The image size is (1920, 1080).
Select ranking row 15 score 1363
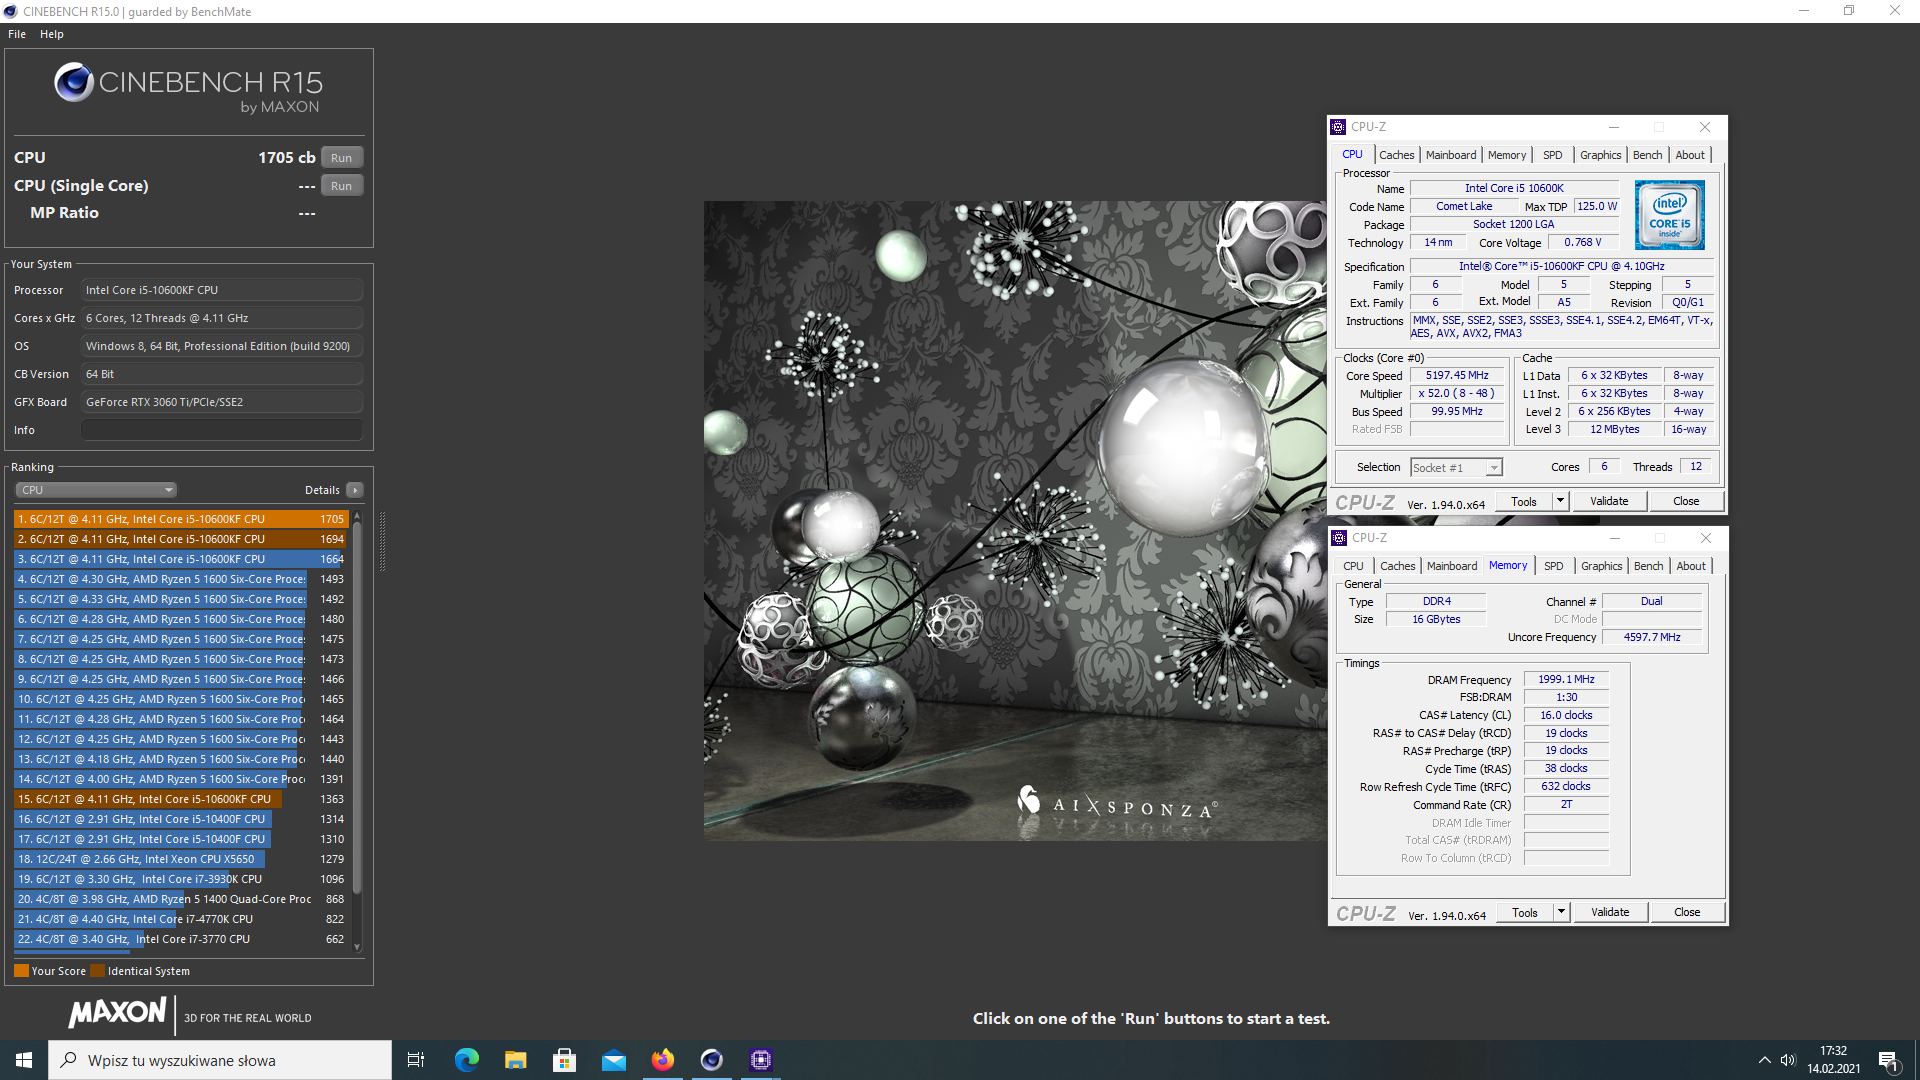point(181,799)
